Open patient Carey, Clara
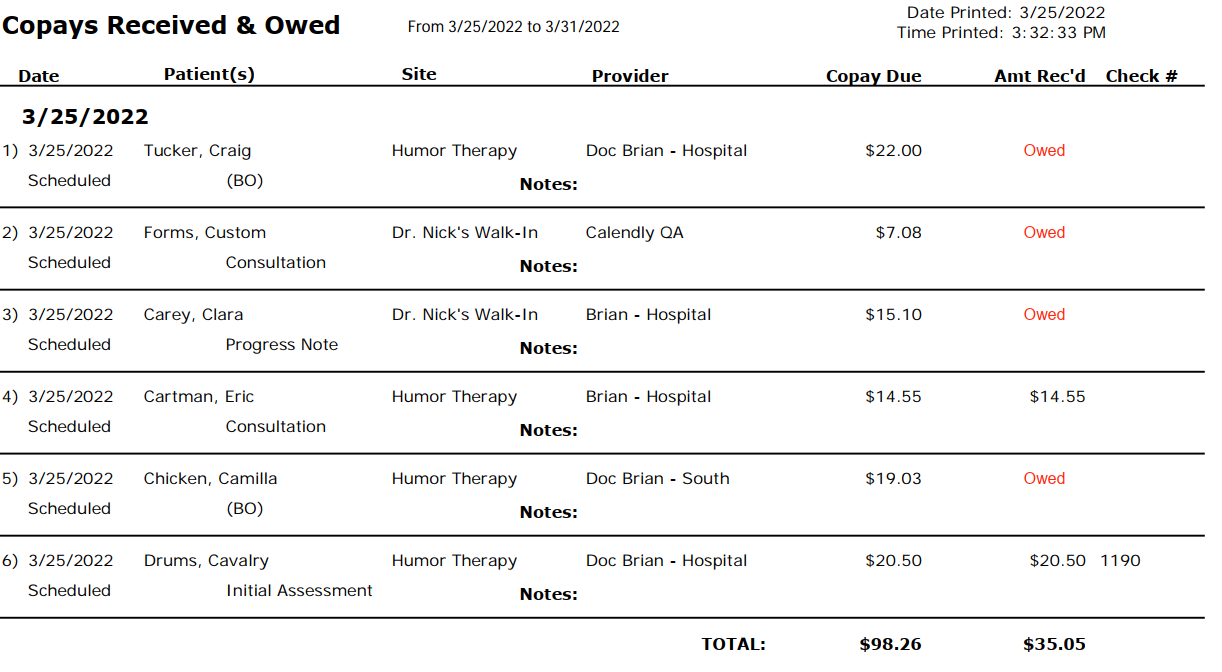This screenshot has width=1222, height=672. coord(193,315)
